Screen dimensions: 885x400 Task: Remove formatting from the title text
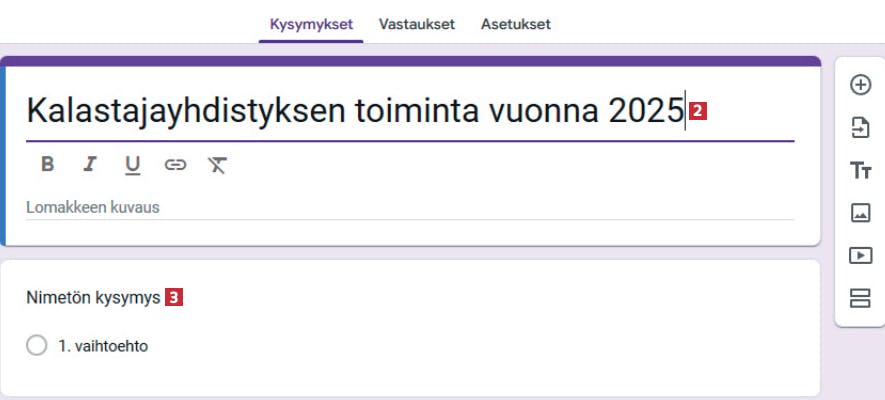pyautogui.click(x=217, y=165)
